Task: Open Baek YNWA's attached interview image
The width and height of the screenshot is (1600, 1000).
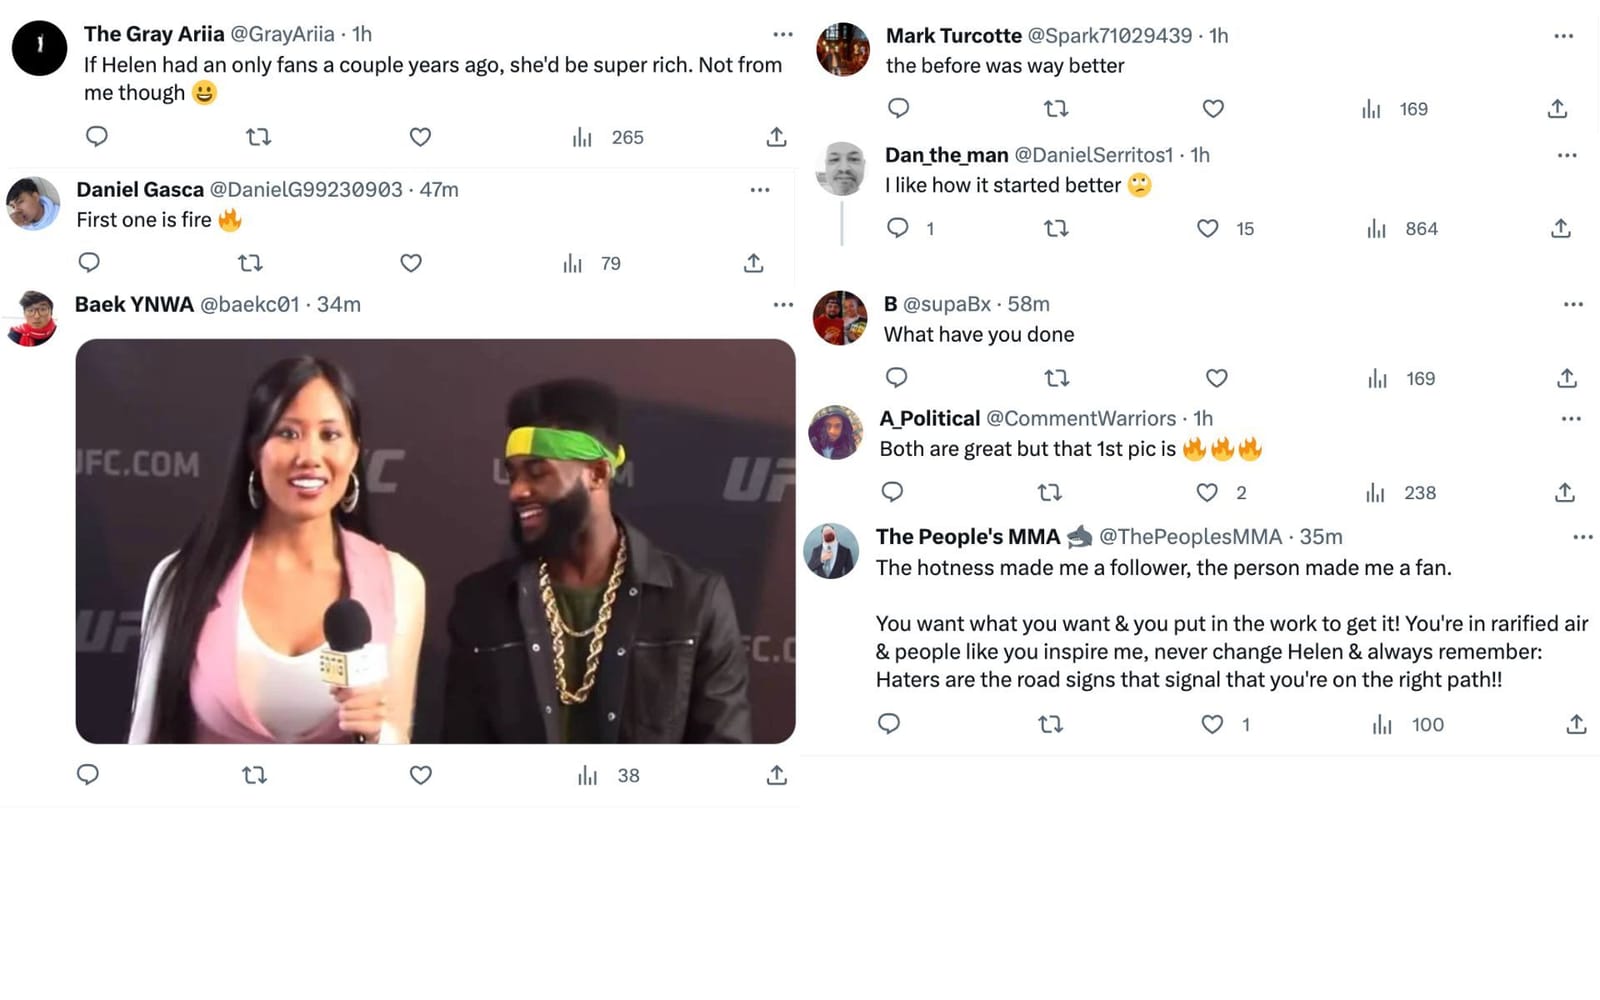Action: tap(435, 541)
